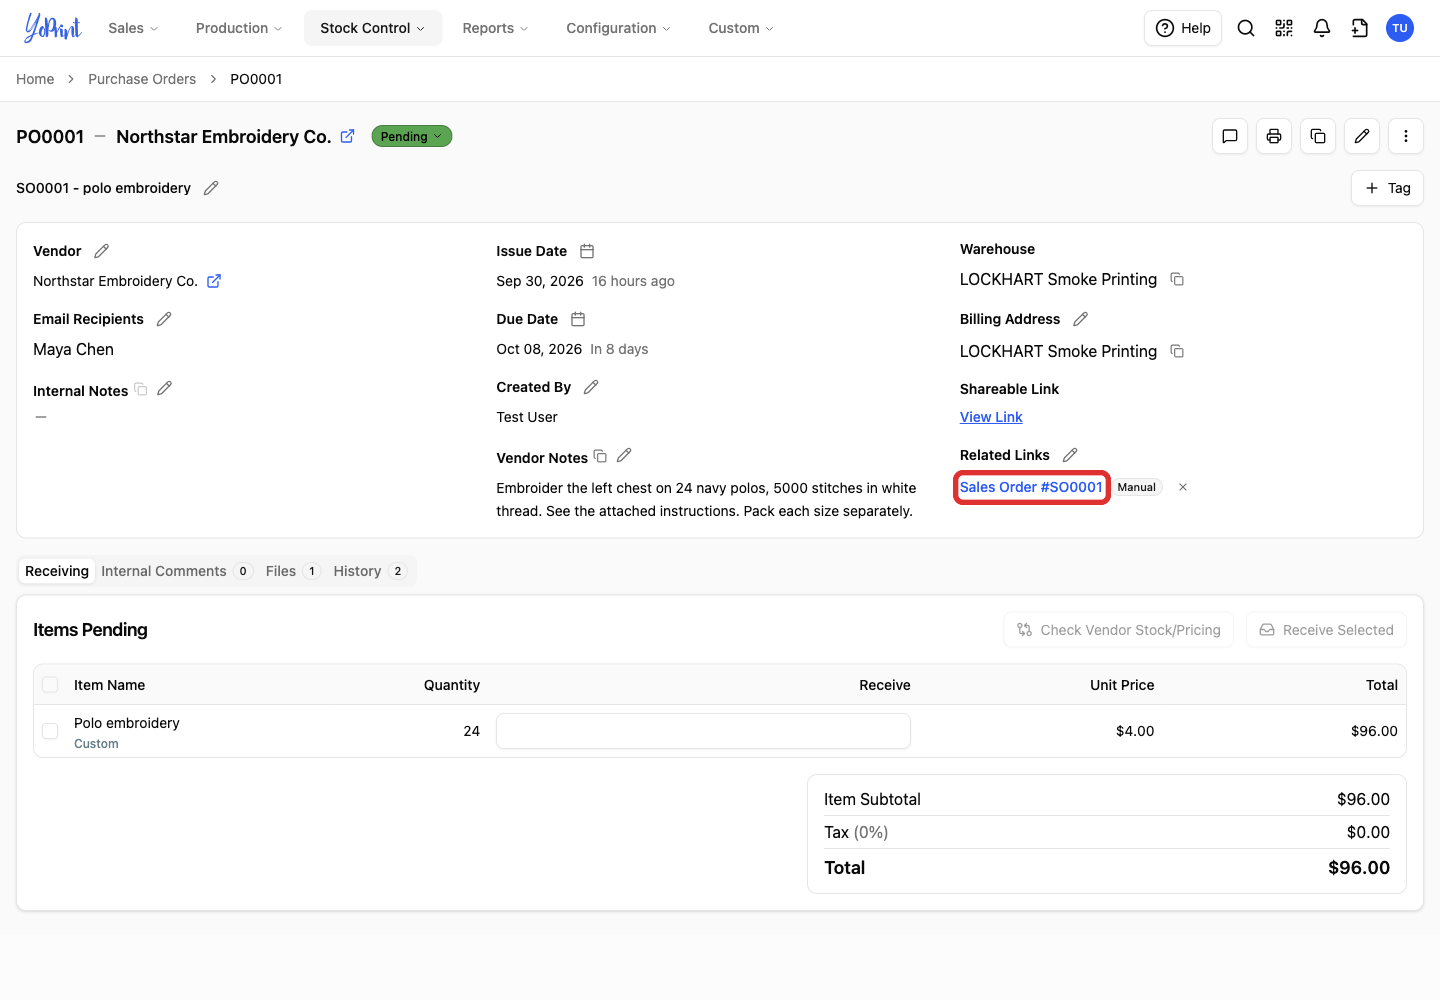Open the global search icon
Viewport: 1440px width, 1000px height.
pos(1246,28)
